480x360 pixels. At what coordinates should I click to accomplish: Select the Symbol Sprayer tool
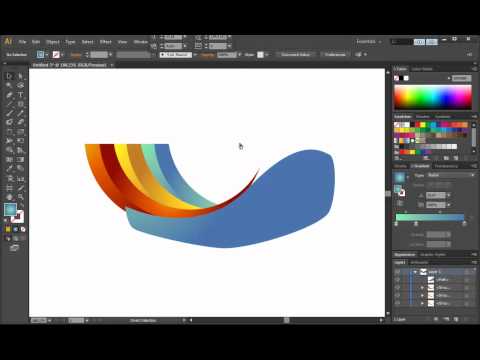9,179
